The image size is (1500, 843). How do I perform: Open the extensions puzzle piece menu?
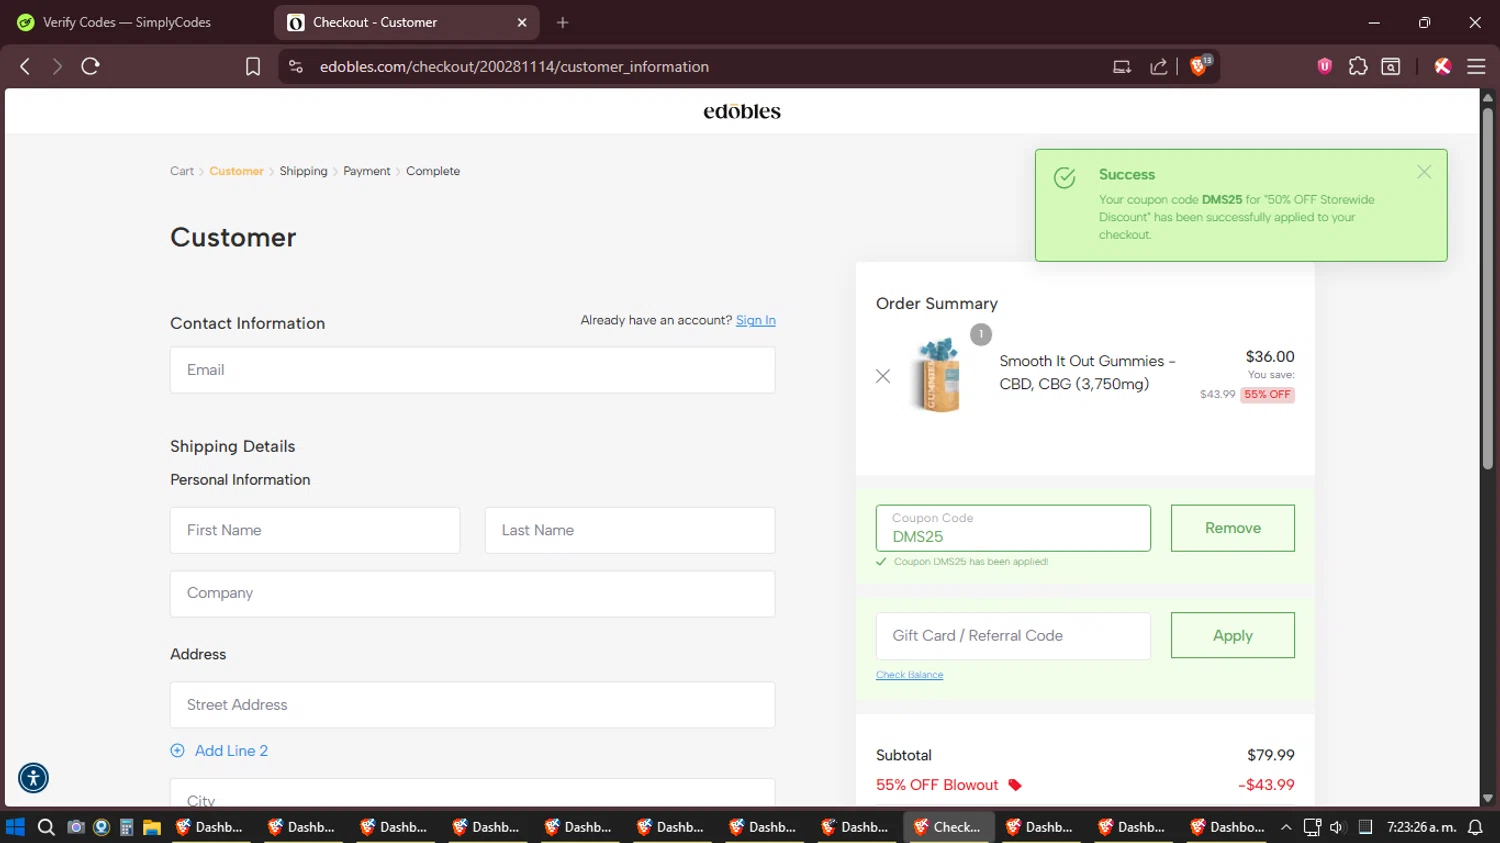[x=1358, y=66]
